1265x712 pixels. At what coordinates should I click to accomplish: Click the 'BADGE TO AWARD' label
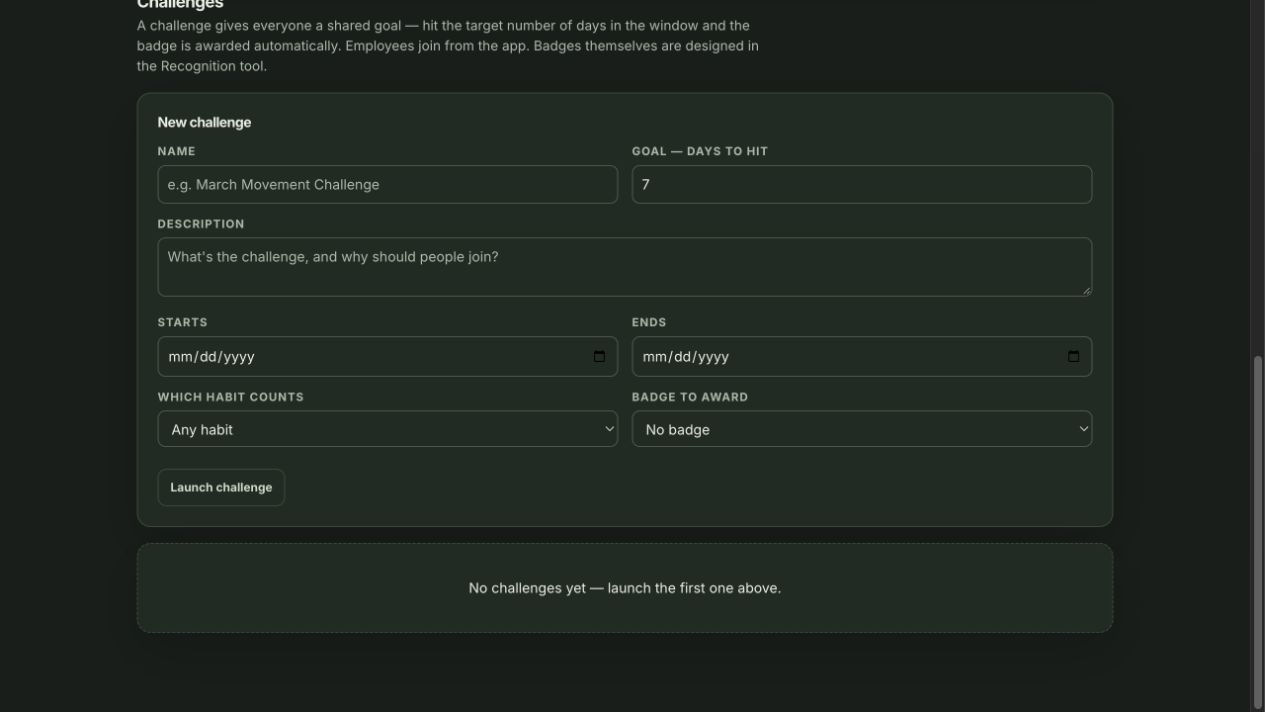tap(690, 397)
